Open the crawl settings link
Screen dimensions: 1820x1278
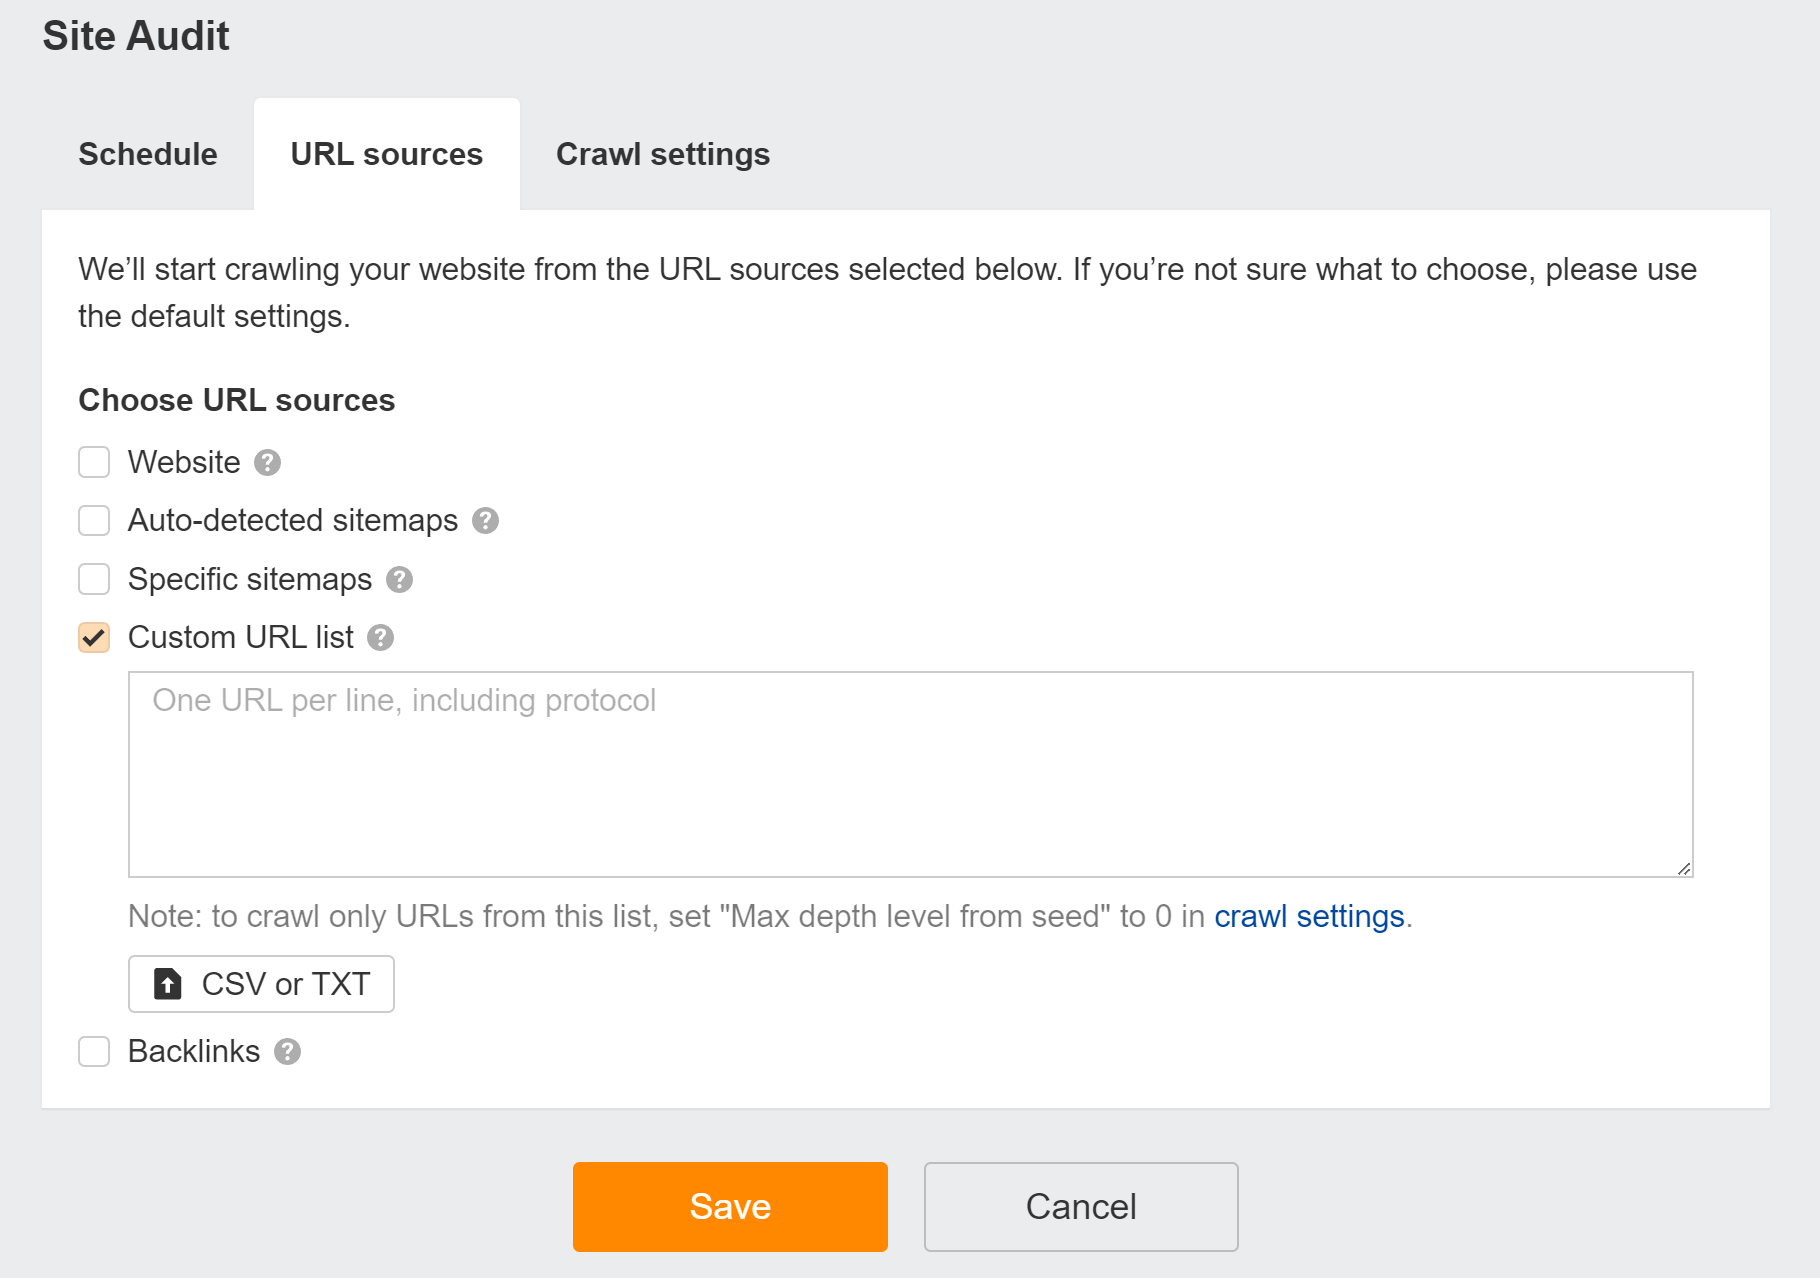(1310, 916)
